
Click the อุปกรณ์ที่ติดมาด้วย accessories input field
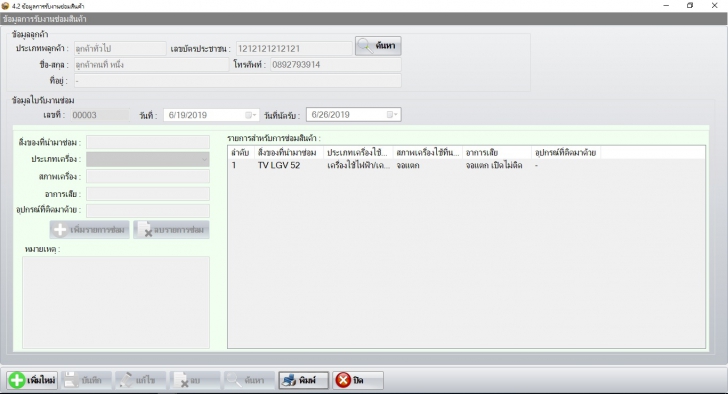pos(148,210)
